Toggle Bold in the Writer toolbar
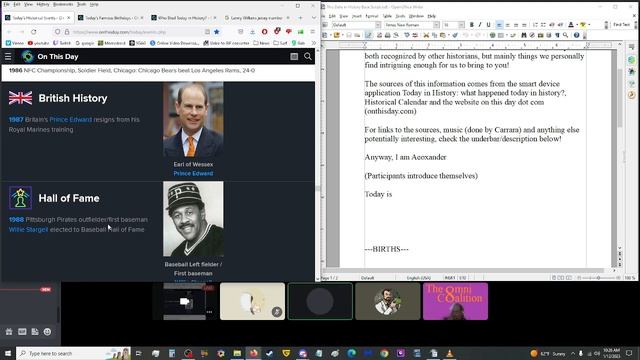Screen dimensions: 640x360 471,25
